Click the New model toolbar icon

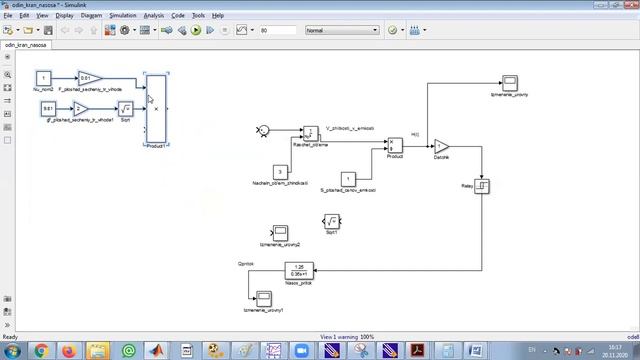(8, 30)
